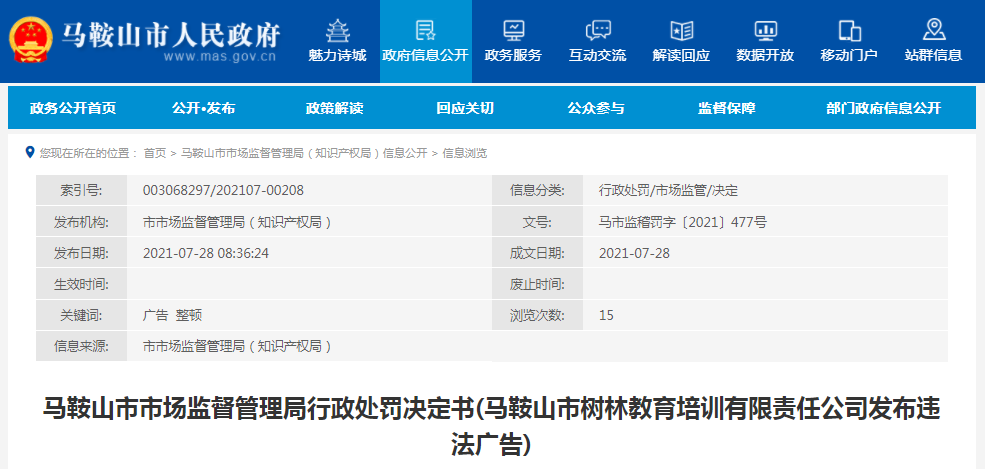Click the 发布机构 label cell

pyautogui.click(x=82, y=222)
